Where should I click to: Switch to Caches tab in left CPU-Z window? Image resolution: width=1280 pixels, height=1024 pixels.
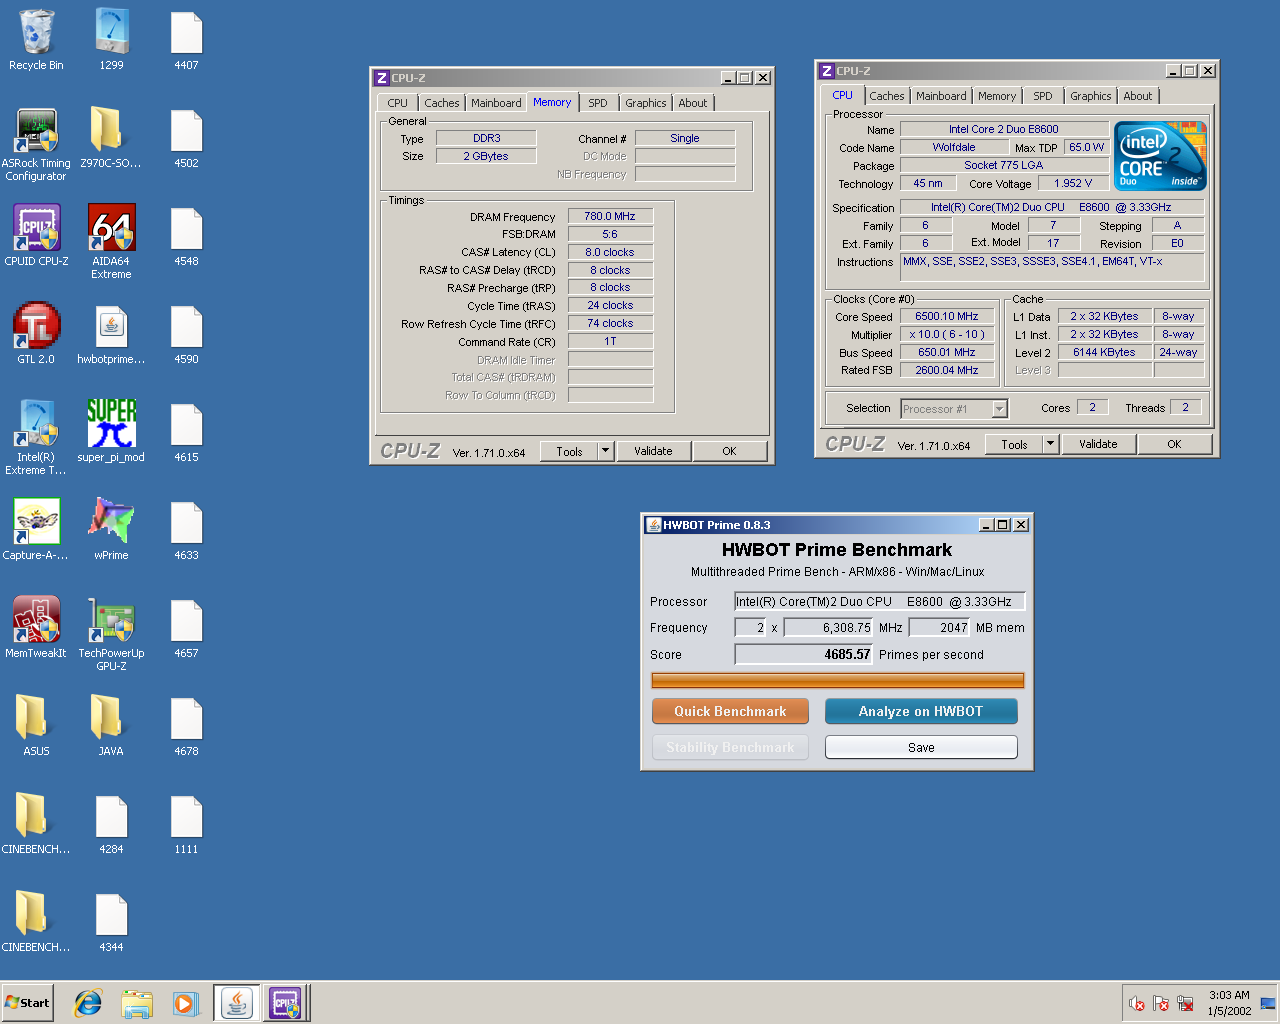click(x=441, y=103)
